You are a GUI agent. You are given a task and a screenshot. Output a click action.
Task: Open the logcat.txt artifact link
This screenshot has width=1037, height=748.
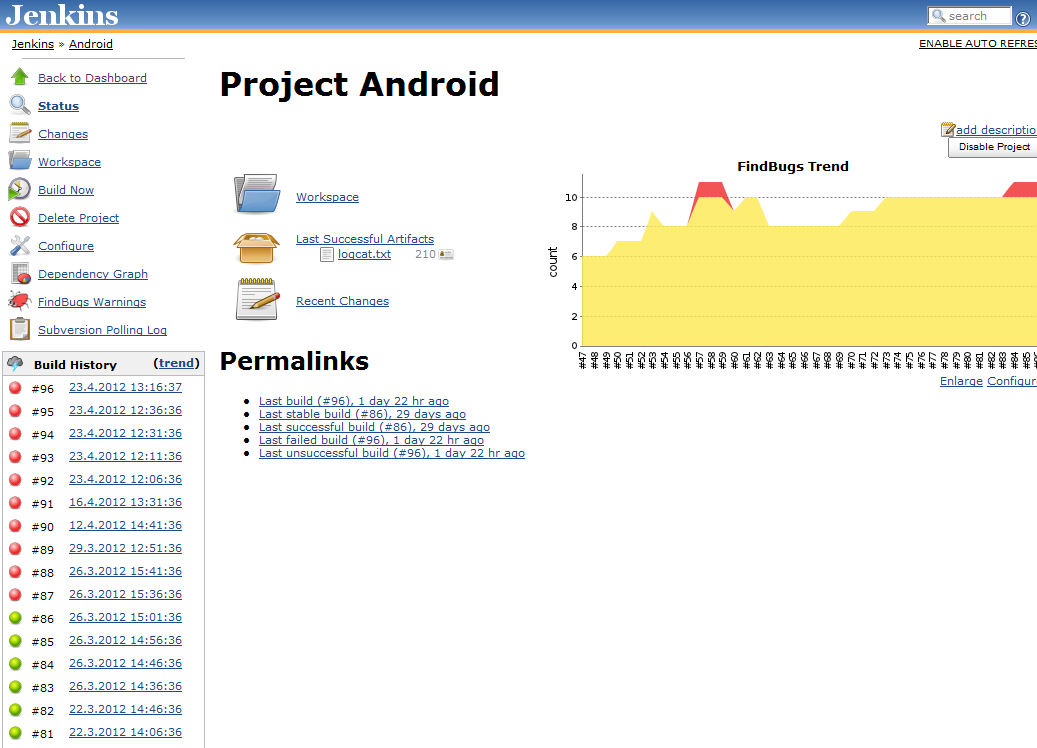(364, 254)
